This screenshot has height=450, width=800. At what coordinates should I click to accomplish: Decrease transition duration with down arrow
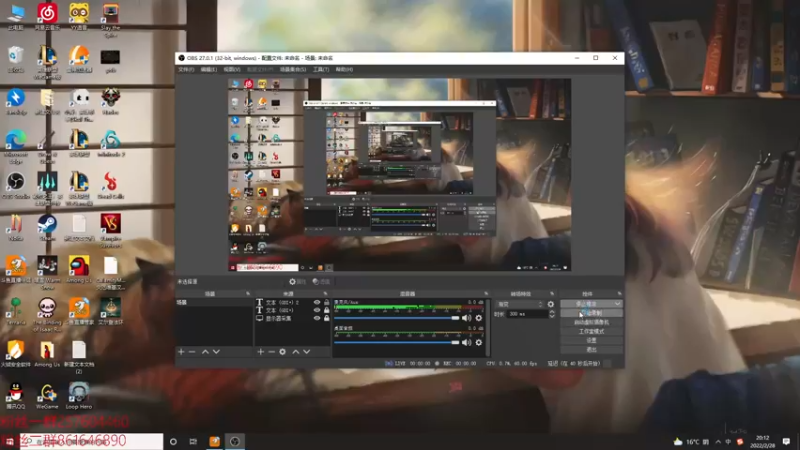552,316
